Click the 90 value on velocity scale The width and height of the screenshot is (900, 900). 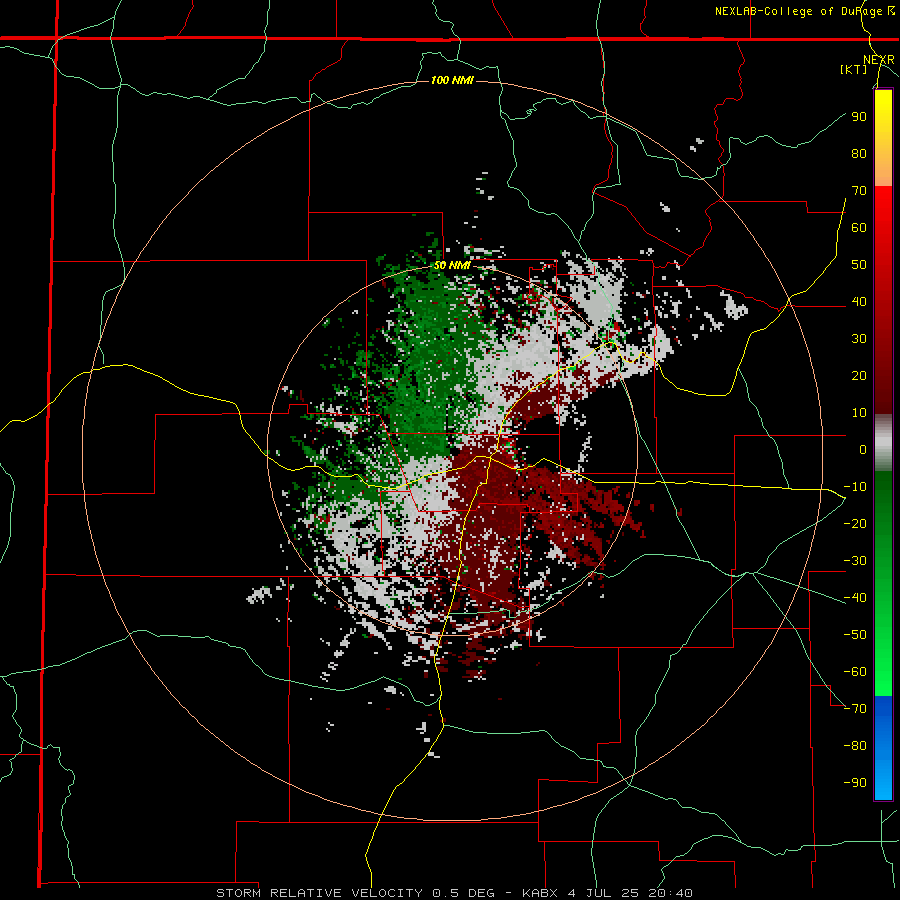(x=859, y=117)
